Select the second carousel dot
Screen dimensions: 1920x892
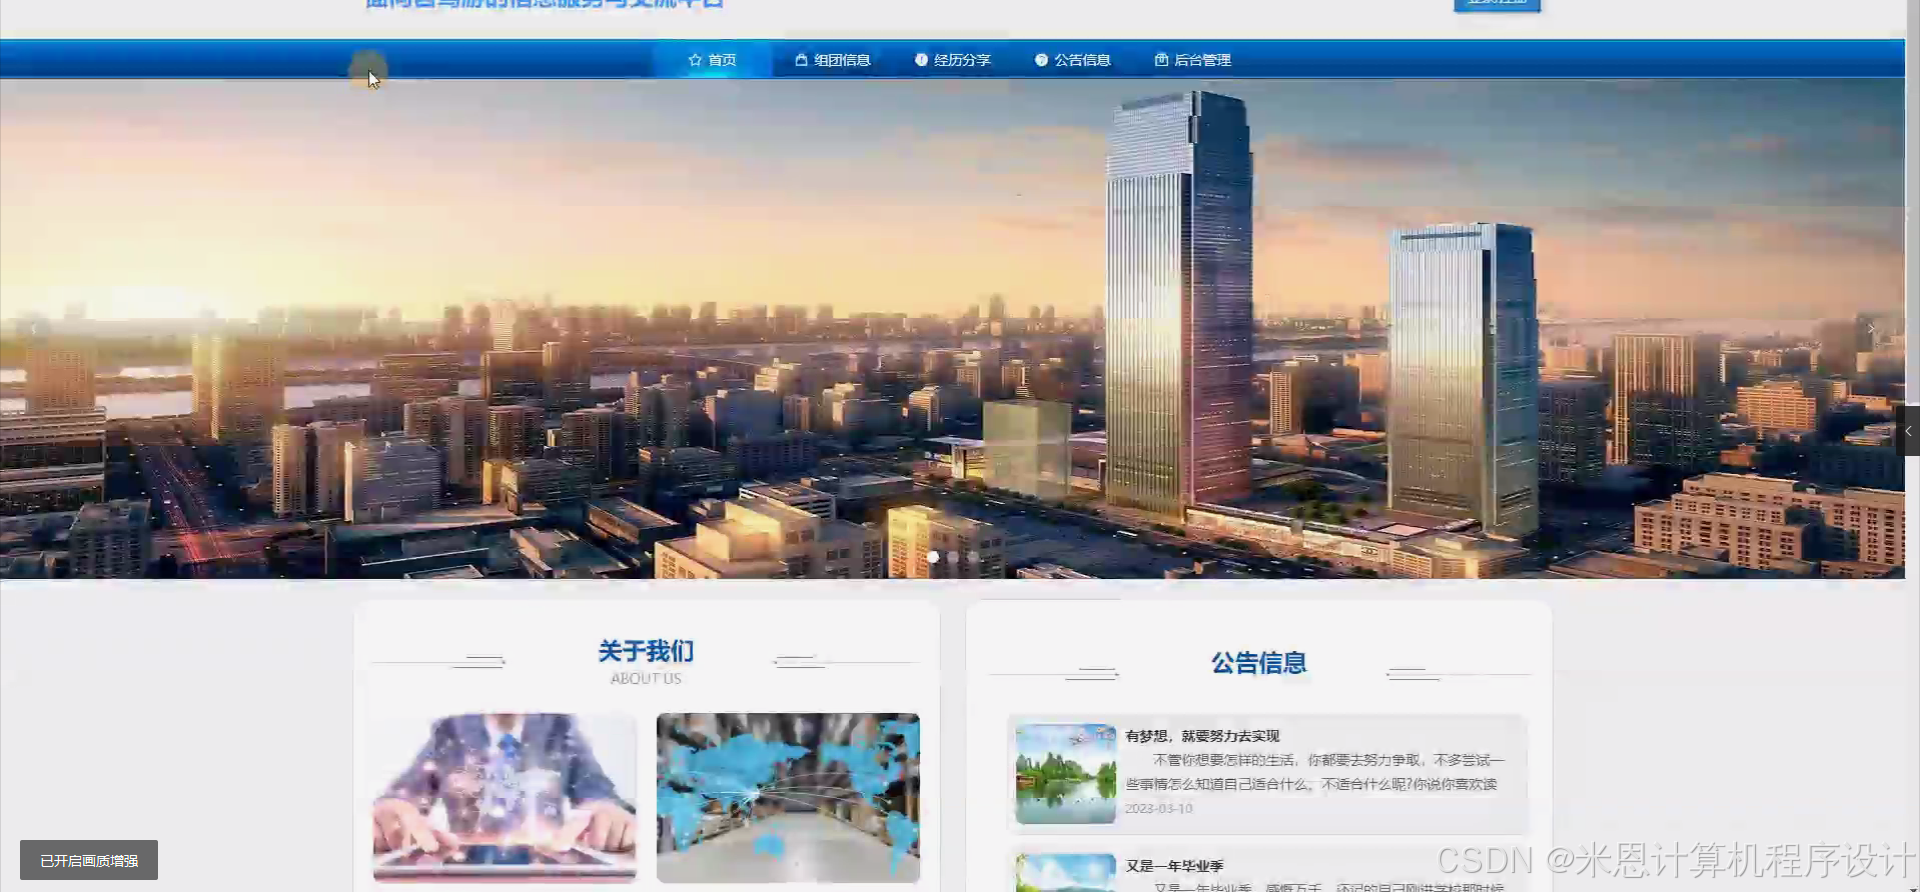(x=953, y=557)
